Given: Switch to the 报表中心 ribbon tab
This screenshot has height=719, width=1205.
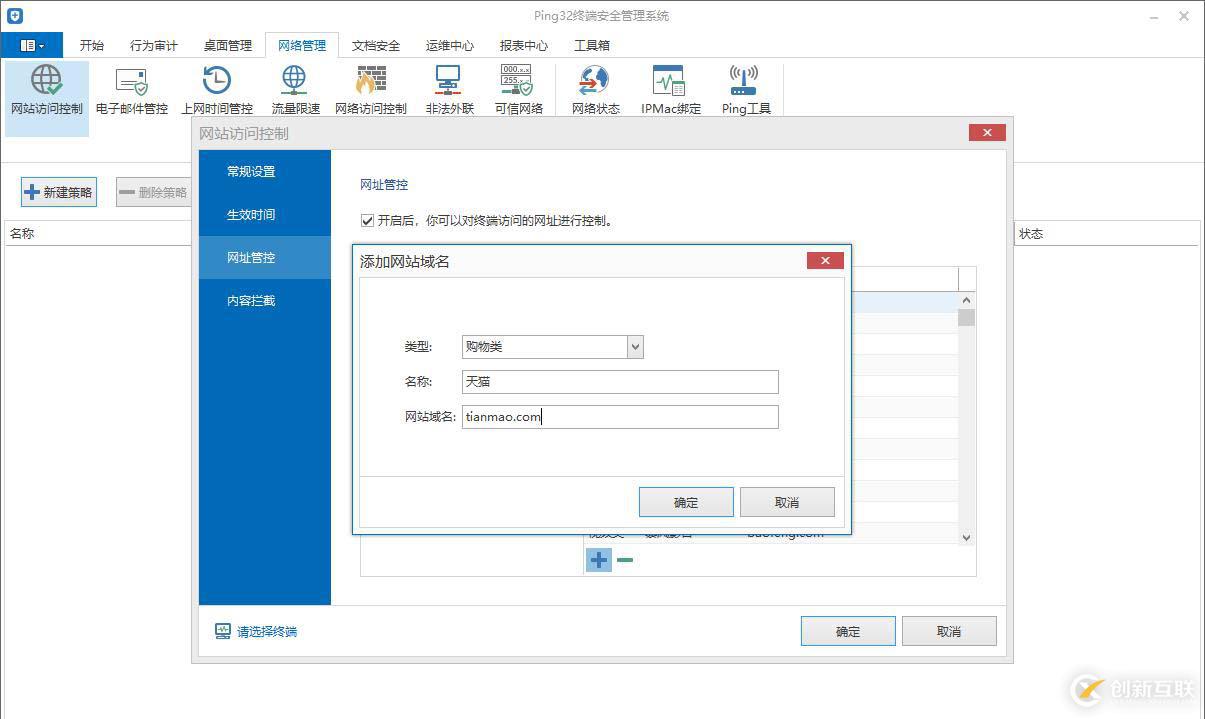Looking at the screenshot, I should click(524, 45).
